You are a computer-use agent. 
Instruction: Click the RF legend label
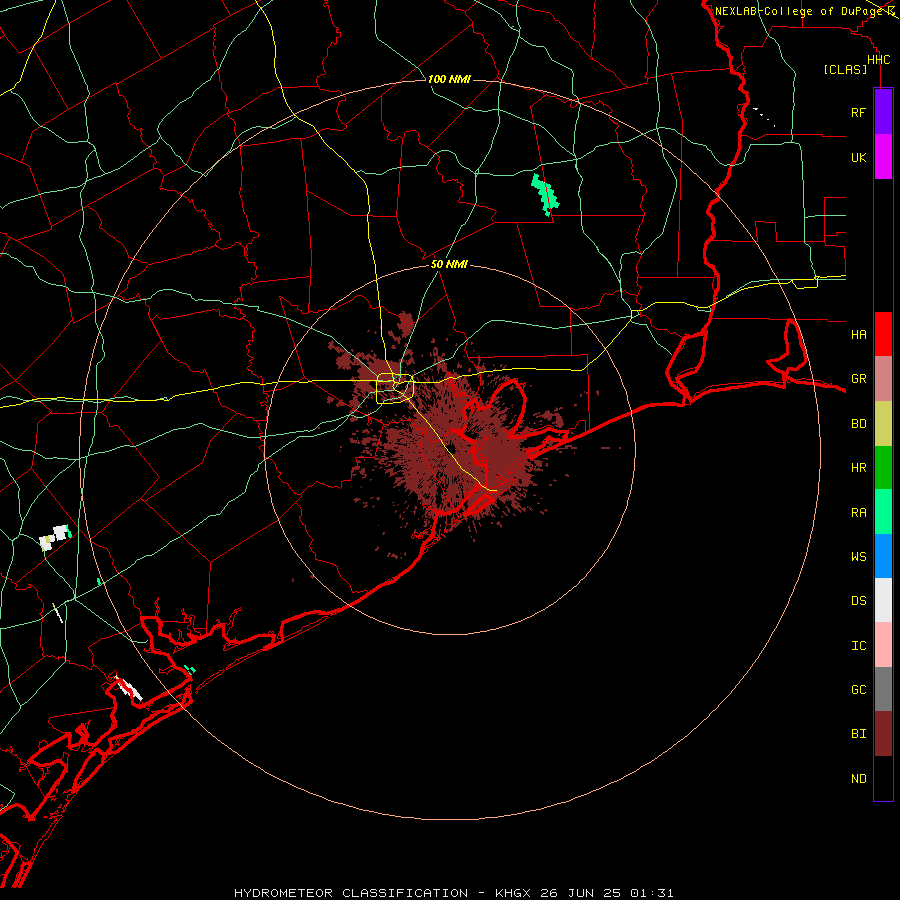click(x=859, y=112)
